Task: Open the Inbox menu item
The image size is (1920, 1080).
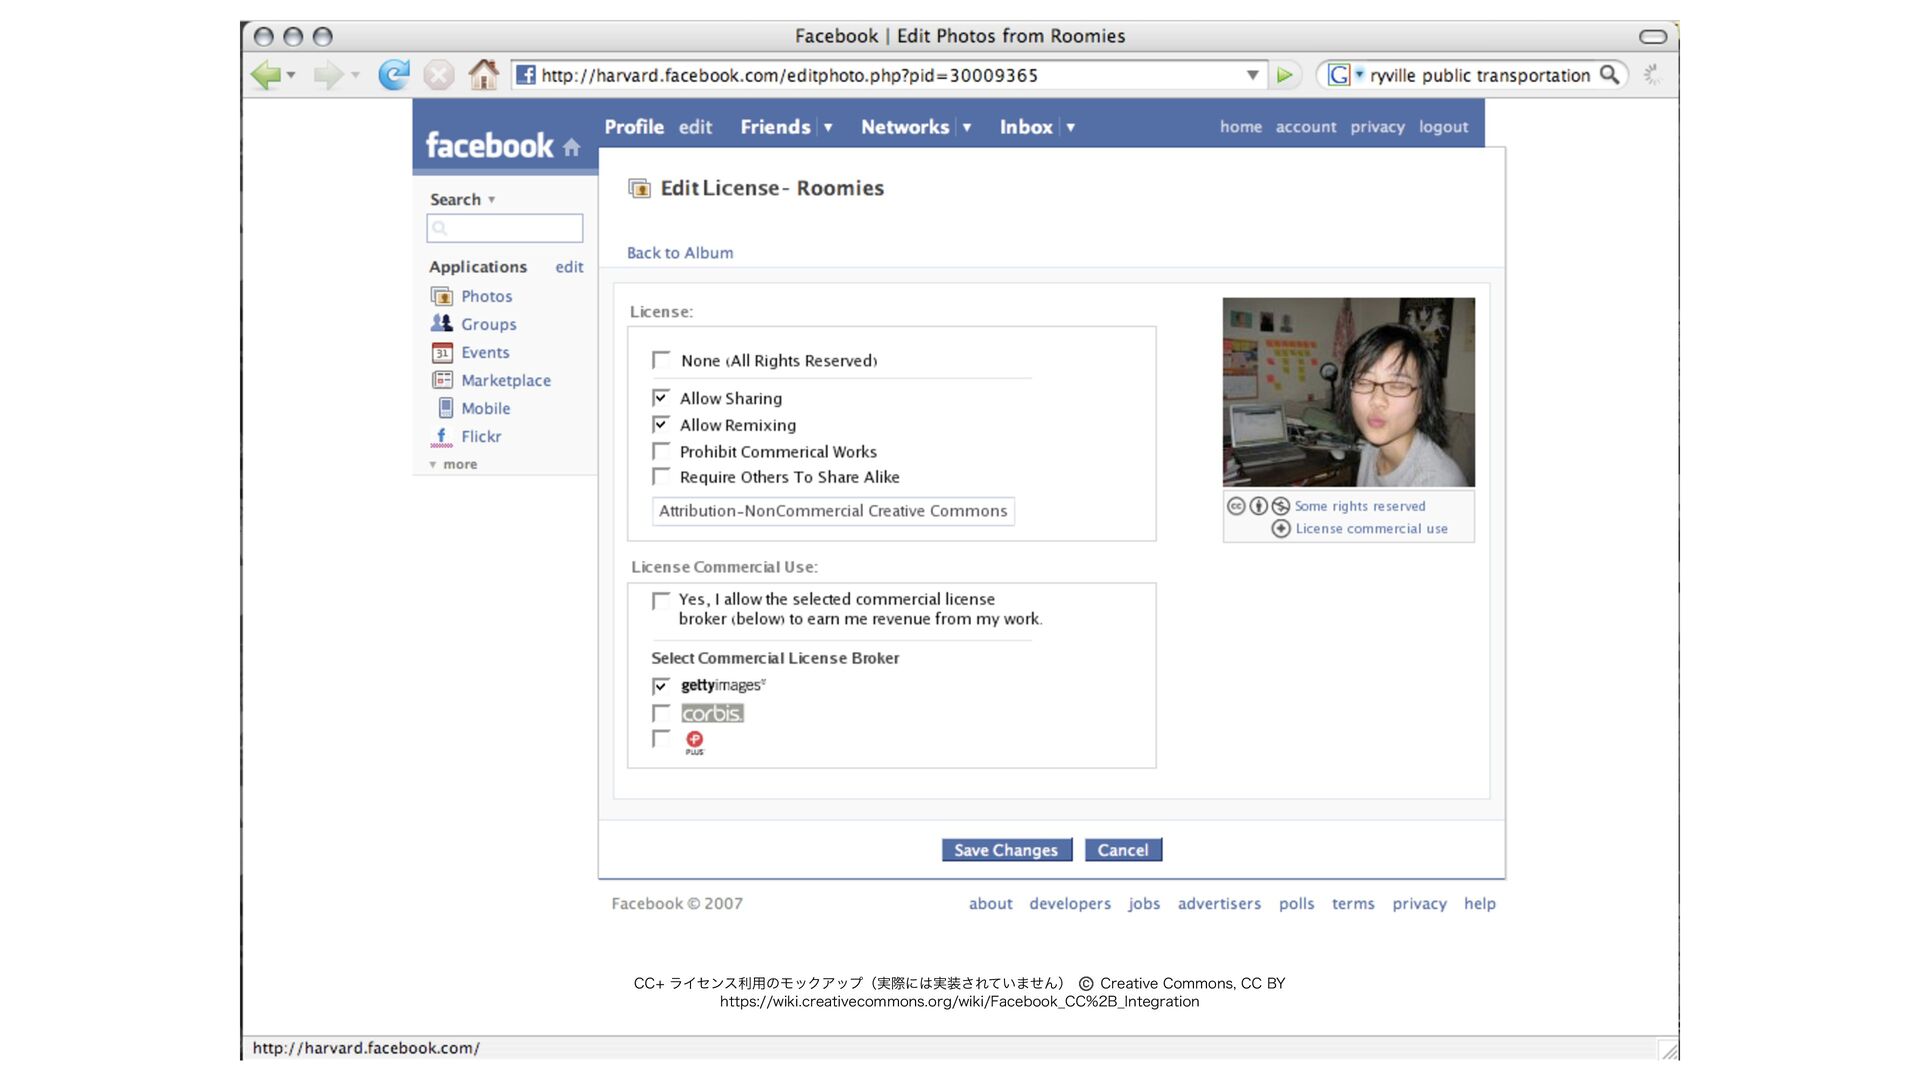Action: tap(1026, 127)
